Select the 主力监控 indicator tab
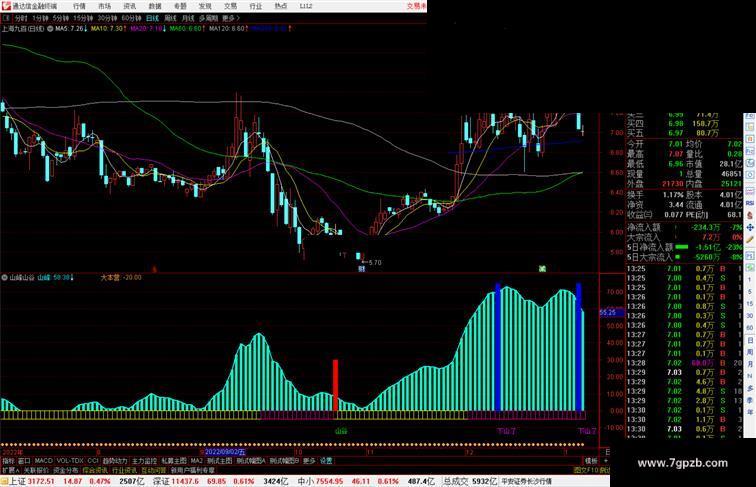This screenshot has height=487, width=756. click(144, 461)
